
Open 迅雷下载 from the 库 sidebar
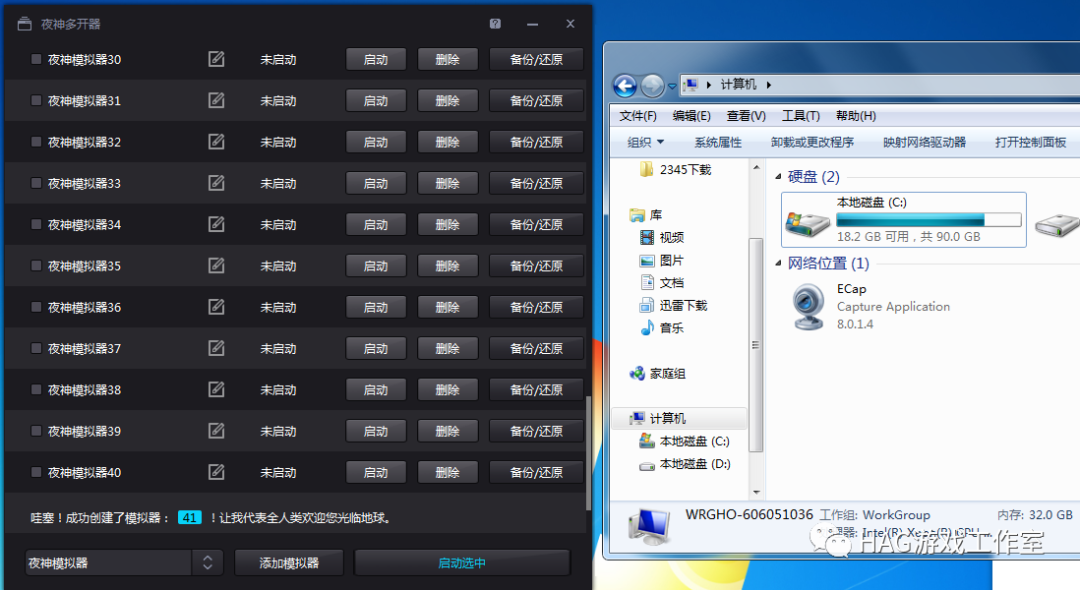pos(683,305)
